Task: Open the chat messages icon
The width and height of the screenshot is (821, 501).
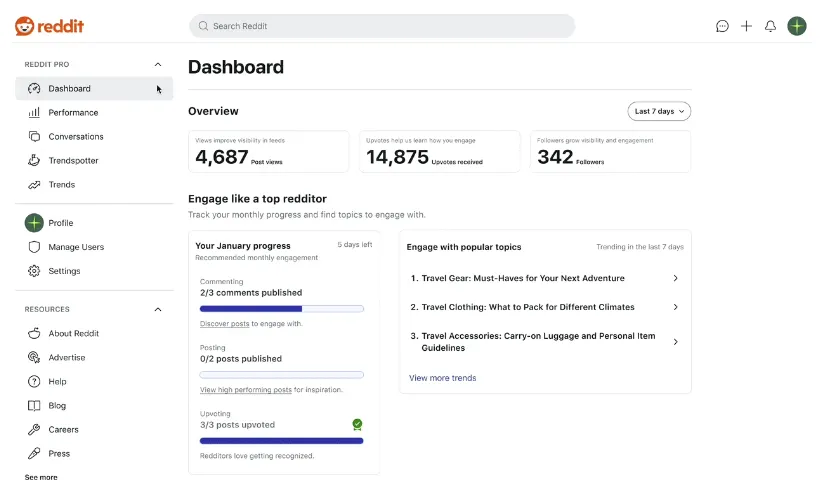Action: coord(722,26)
